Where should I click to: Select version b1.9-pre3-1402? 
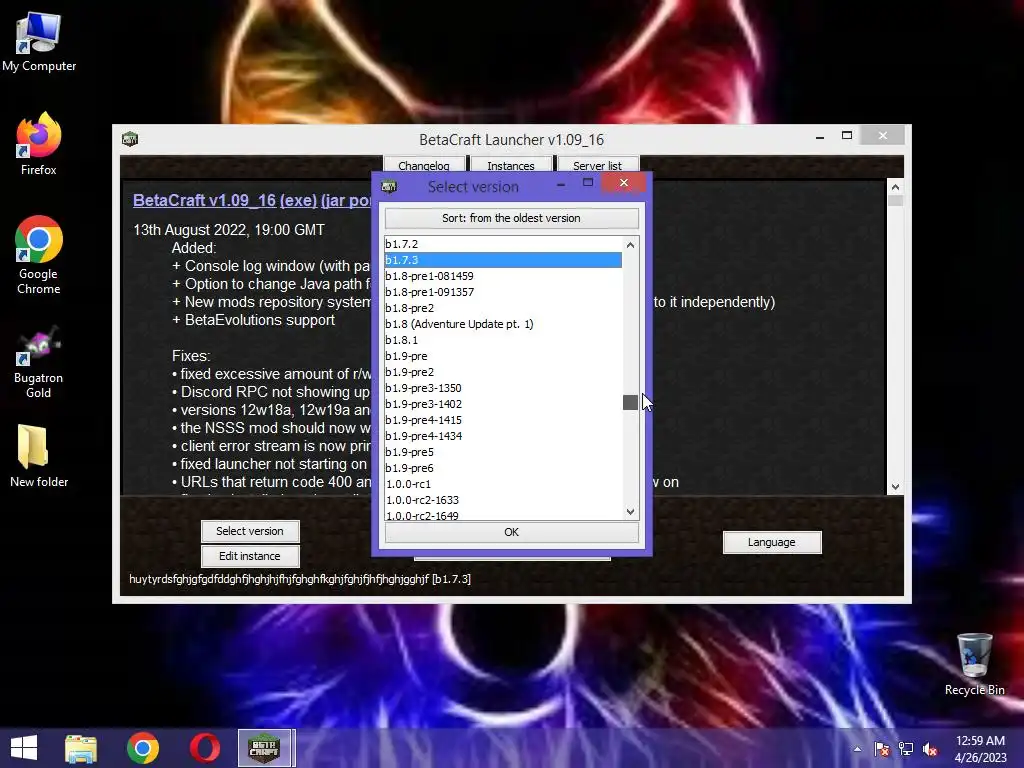[503, 404]
